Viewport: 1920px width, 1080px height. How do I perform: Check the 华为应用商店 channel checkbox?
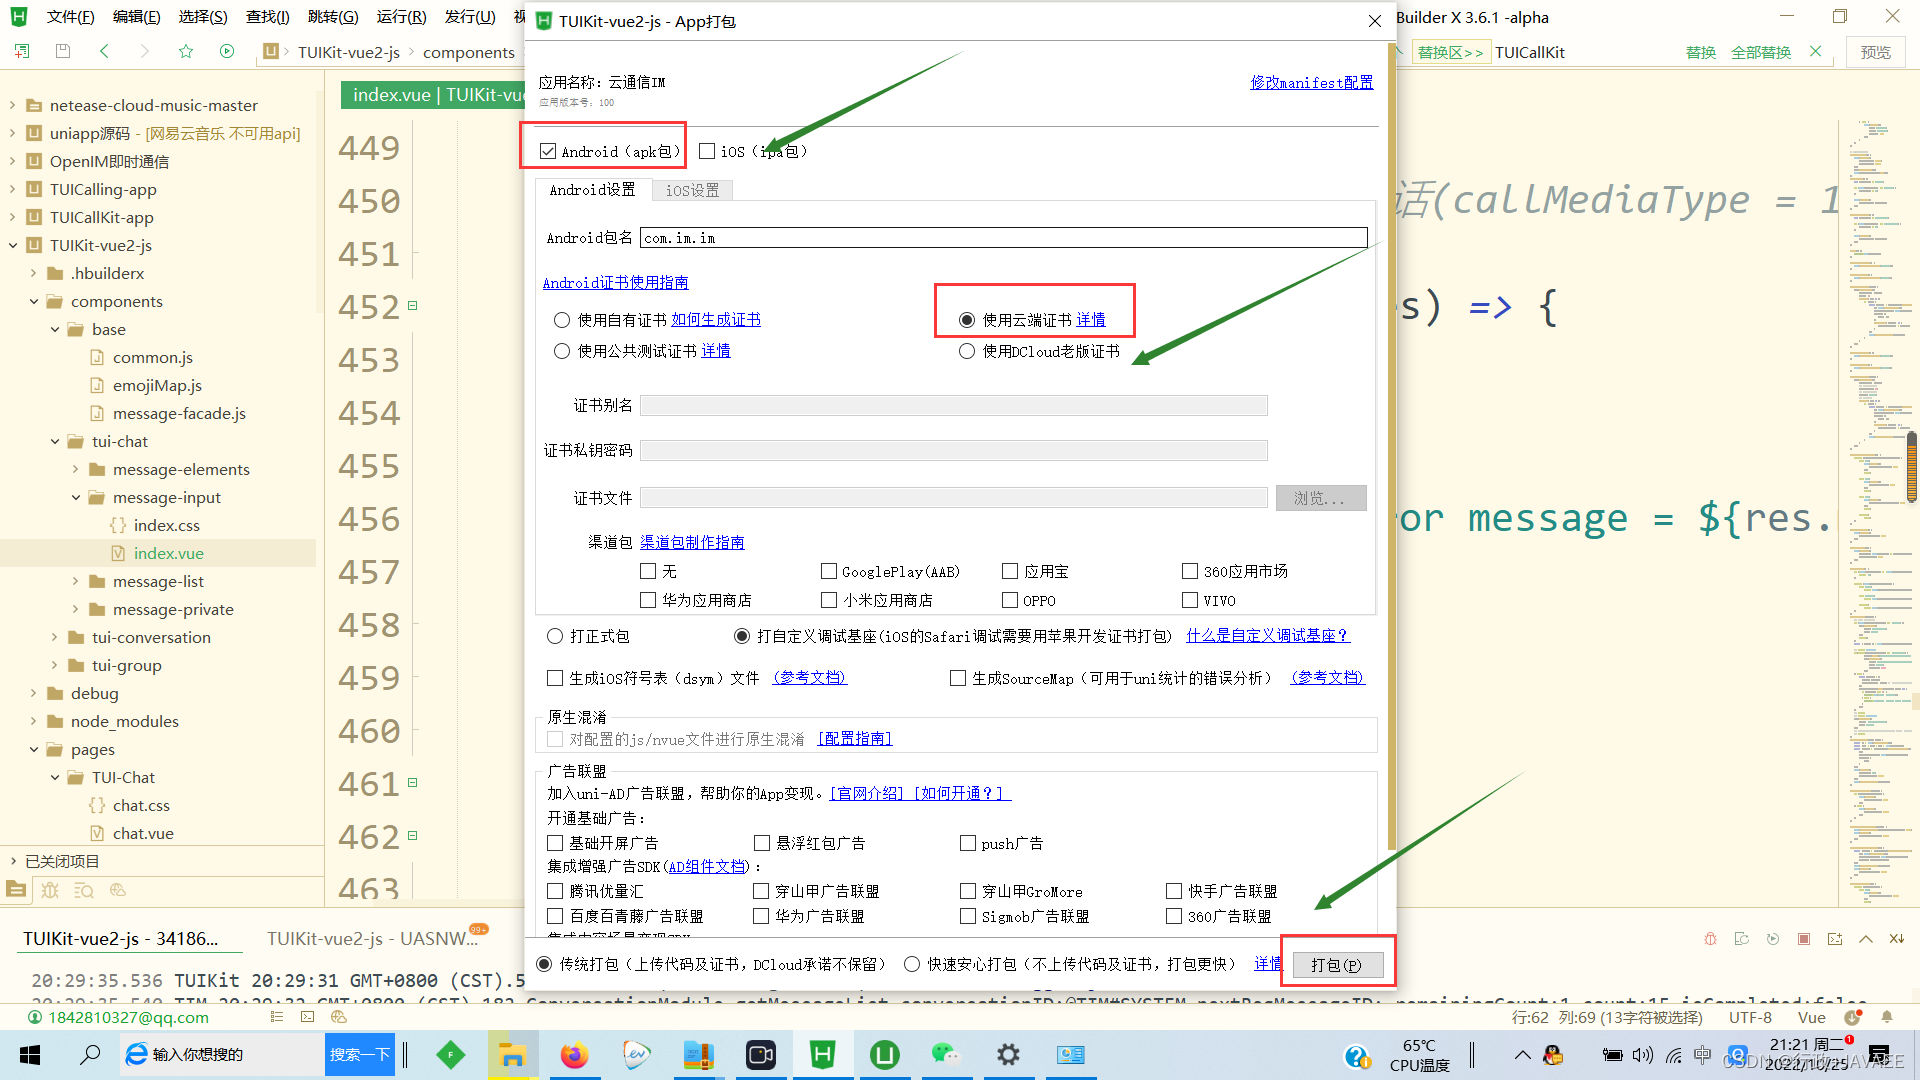[x=648, y=600]
